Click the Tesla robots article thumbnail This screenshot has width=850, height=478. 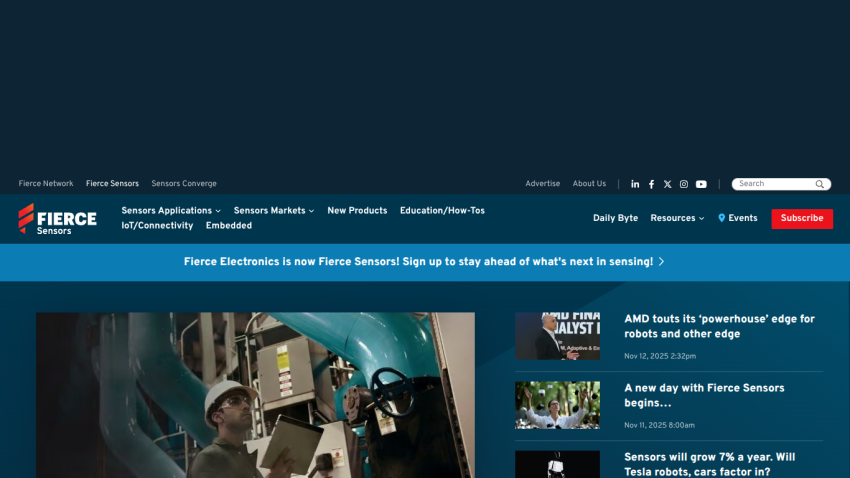pyautogui.click(x=557, y=464)
